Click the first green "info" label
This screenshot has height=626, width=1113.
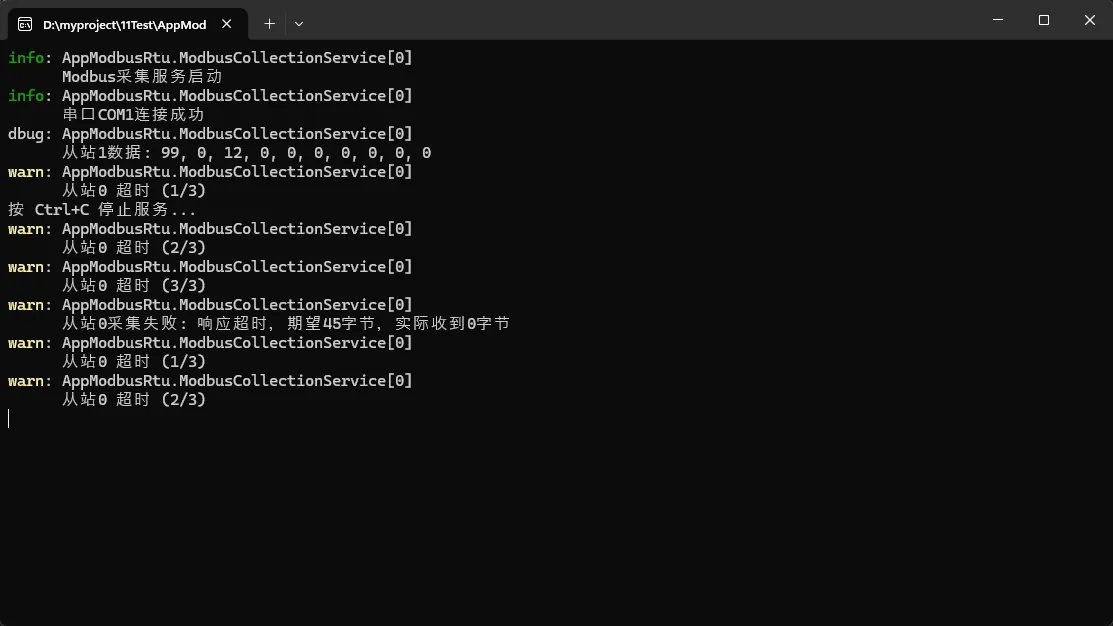[26, 58]
